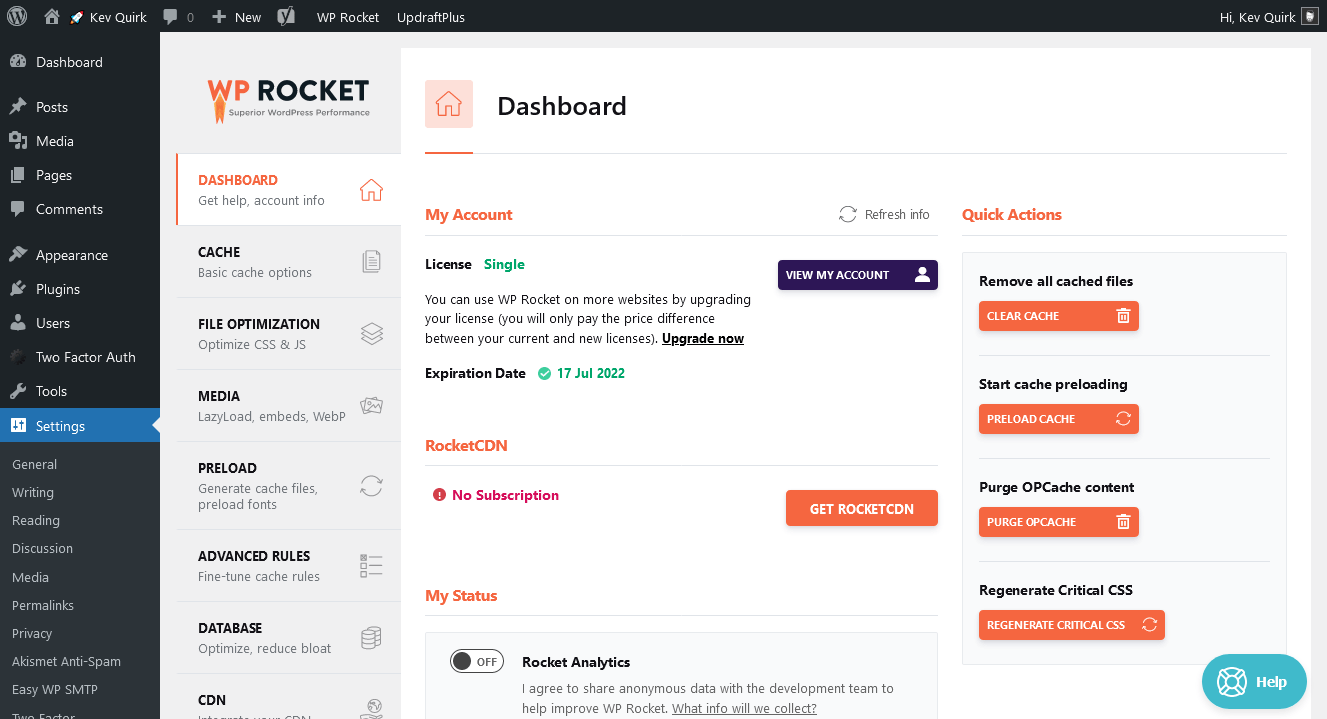
Task: Switch the Rocket Analytics toggle to ON
Action: [477, 661]
